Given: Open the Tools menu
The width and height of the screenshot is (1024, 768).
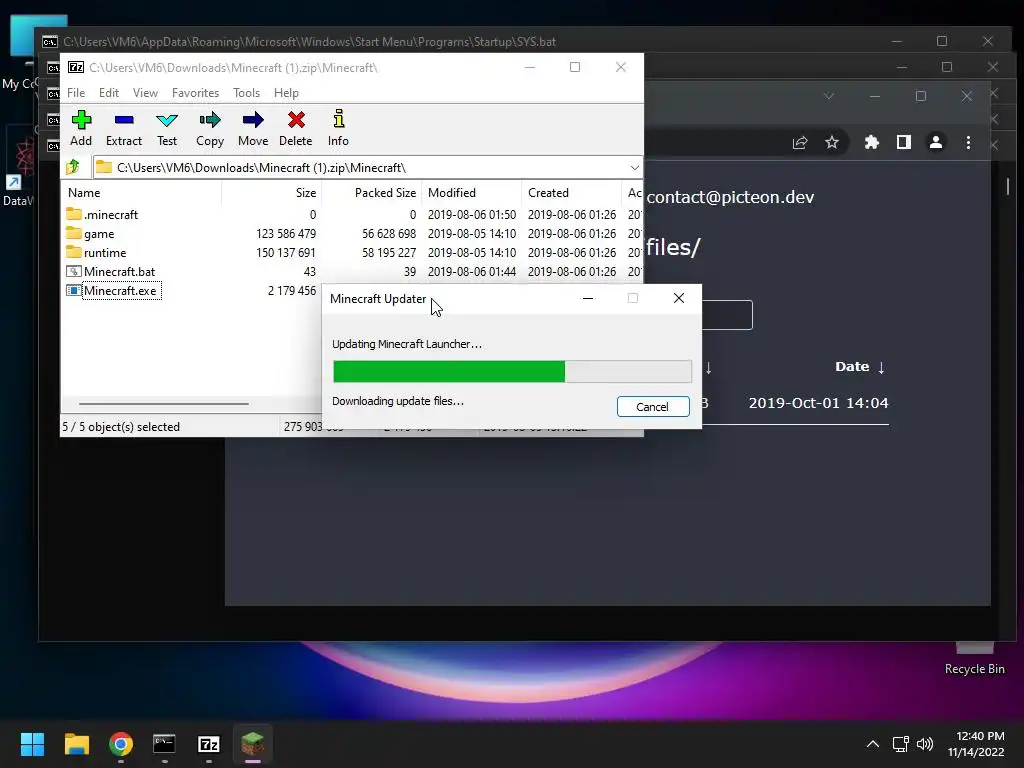Looking at the screenshot, I should [x=246, y=93].
